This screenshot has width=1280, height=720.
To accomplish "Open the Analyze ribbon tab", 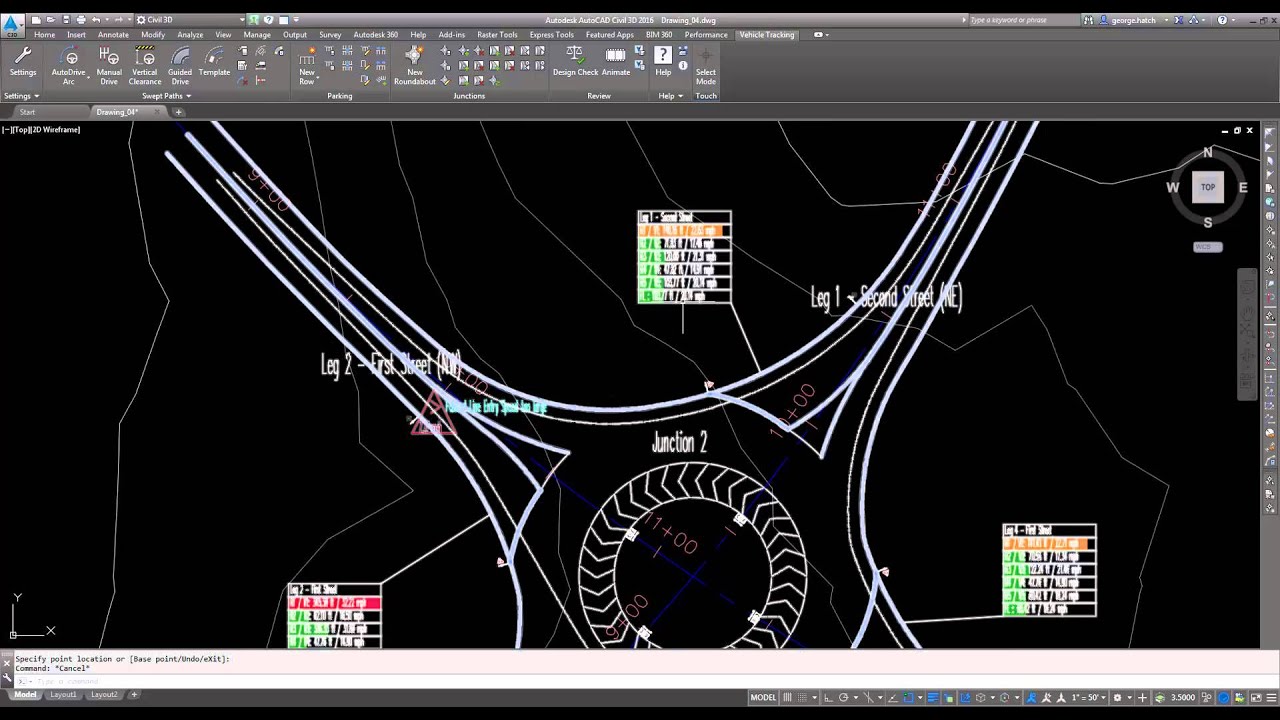I will 190,35.
